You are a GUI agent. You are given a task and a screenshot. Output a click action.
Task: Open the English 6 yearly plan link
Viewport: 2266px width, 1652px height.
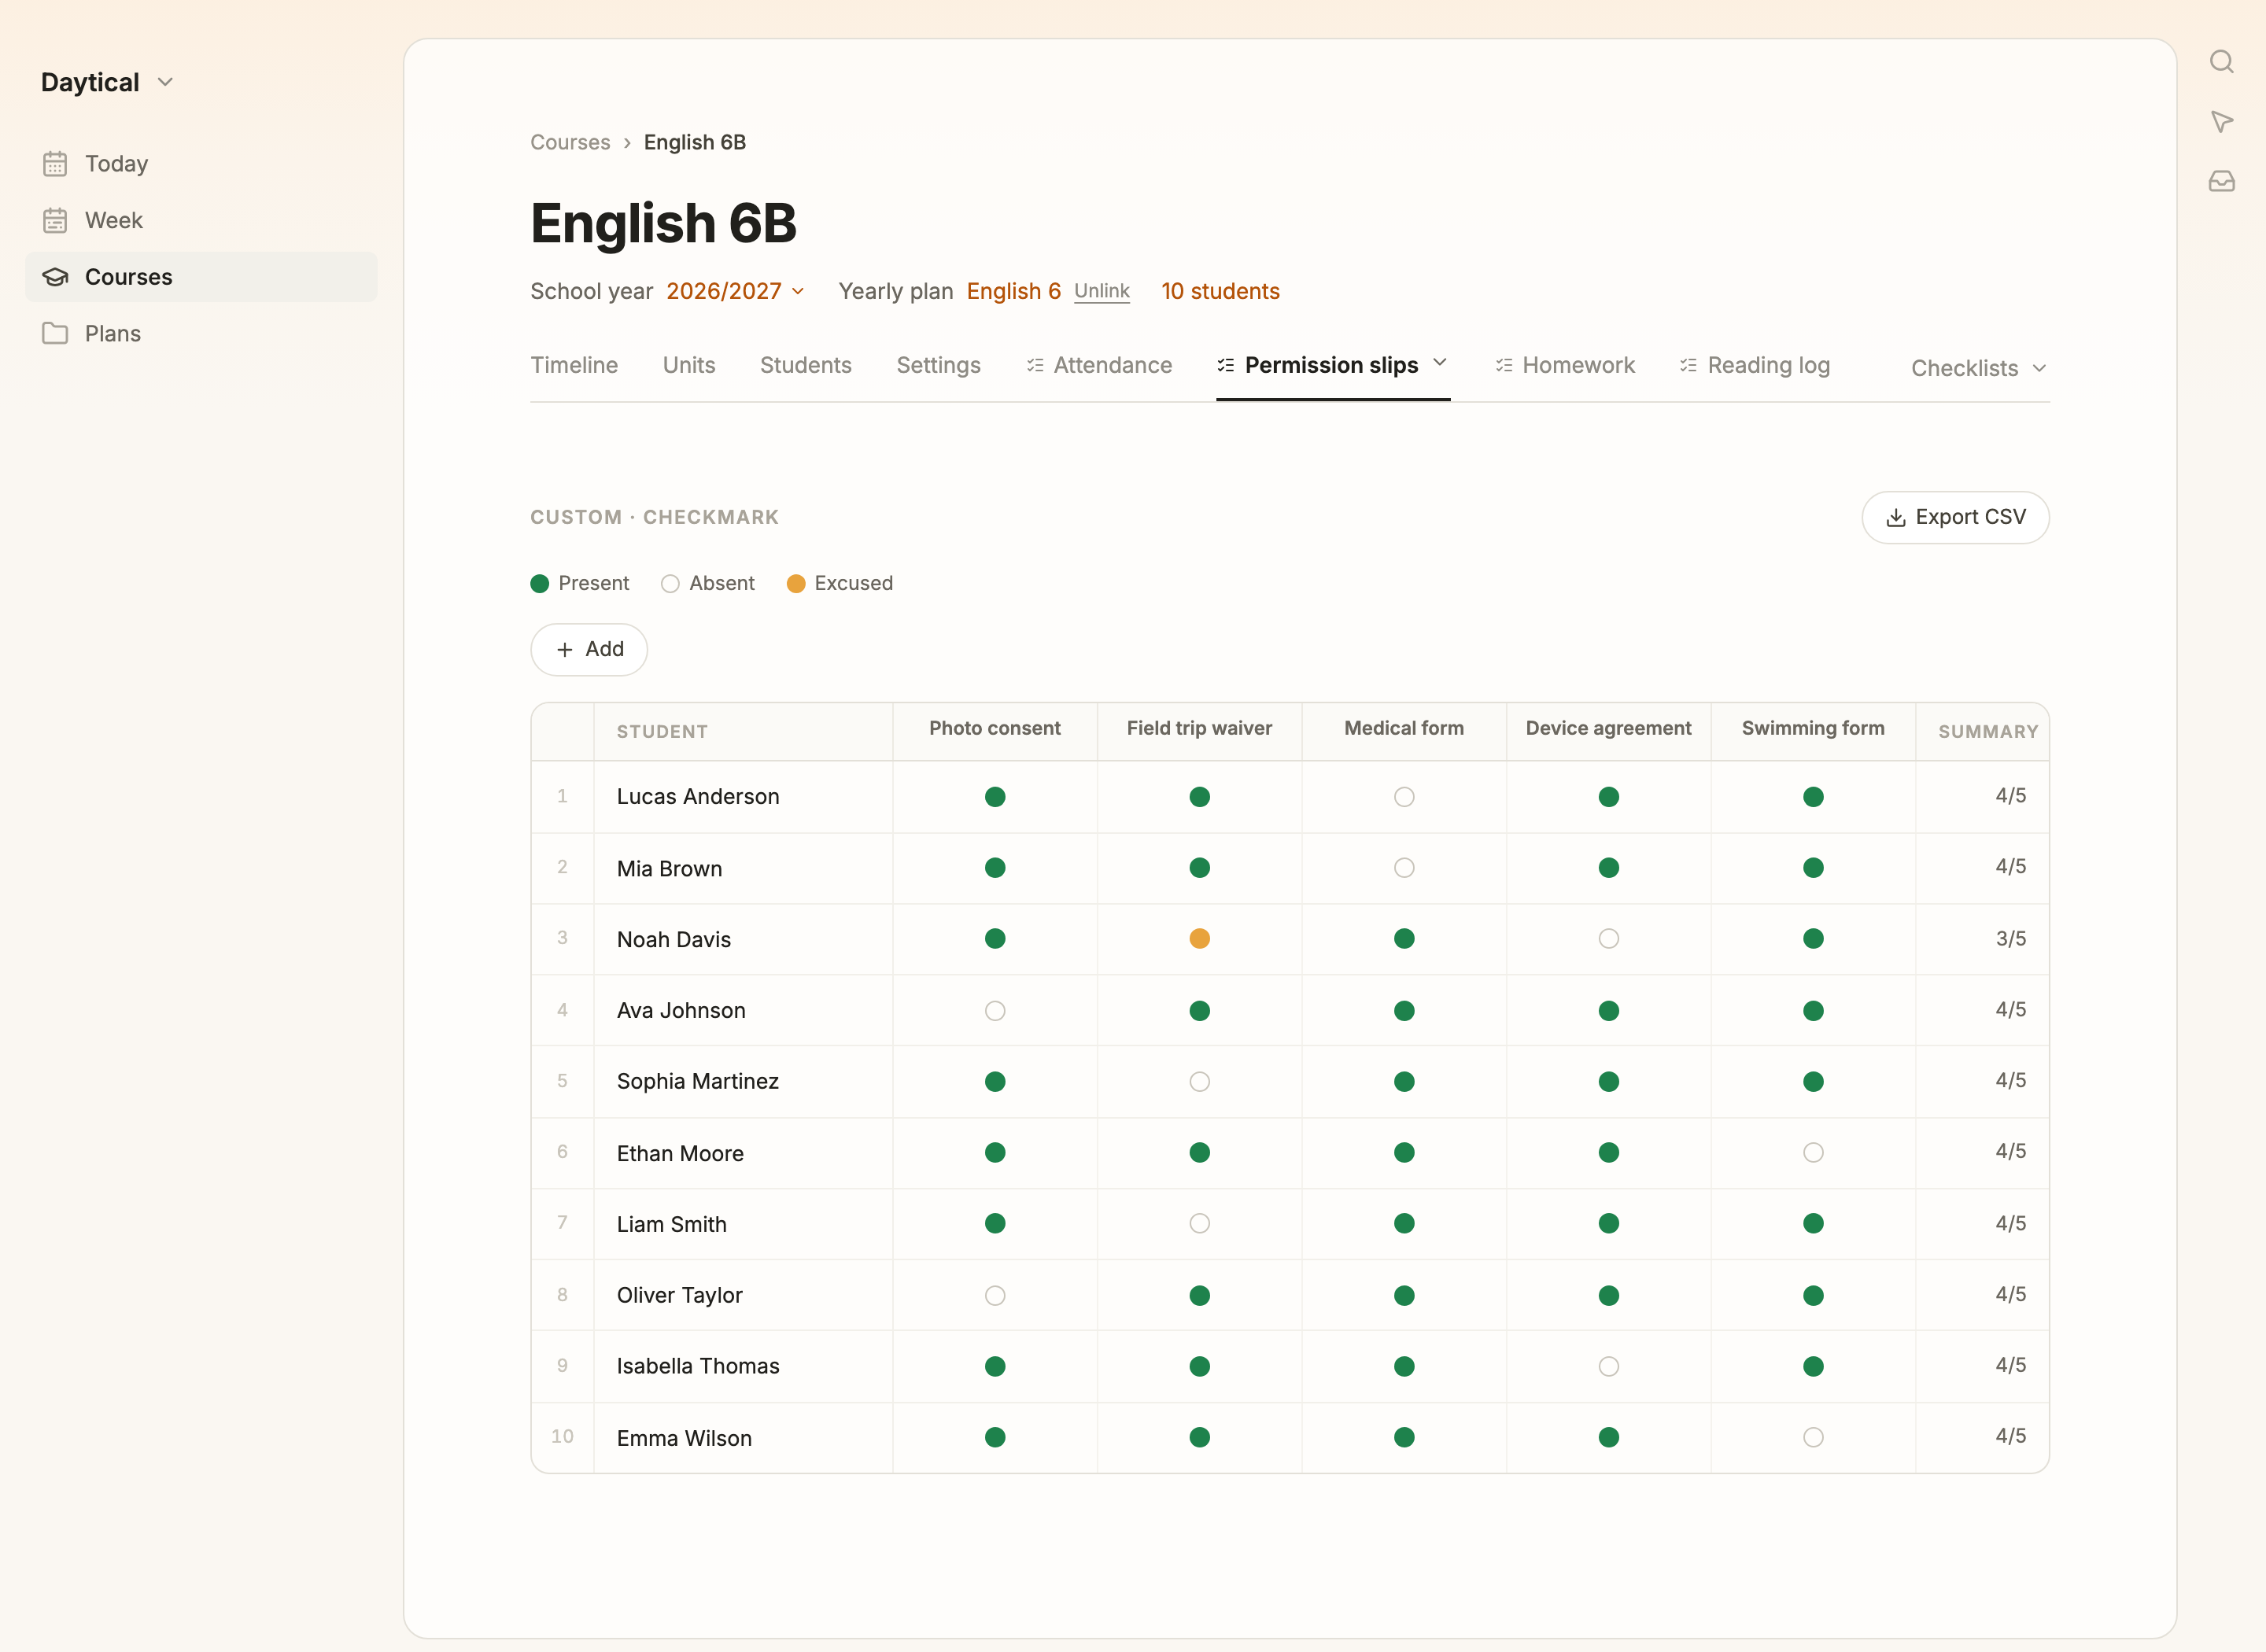point(1013,291)
